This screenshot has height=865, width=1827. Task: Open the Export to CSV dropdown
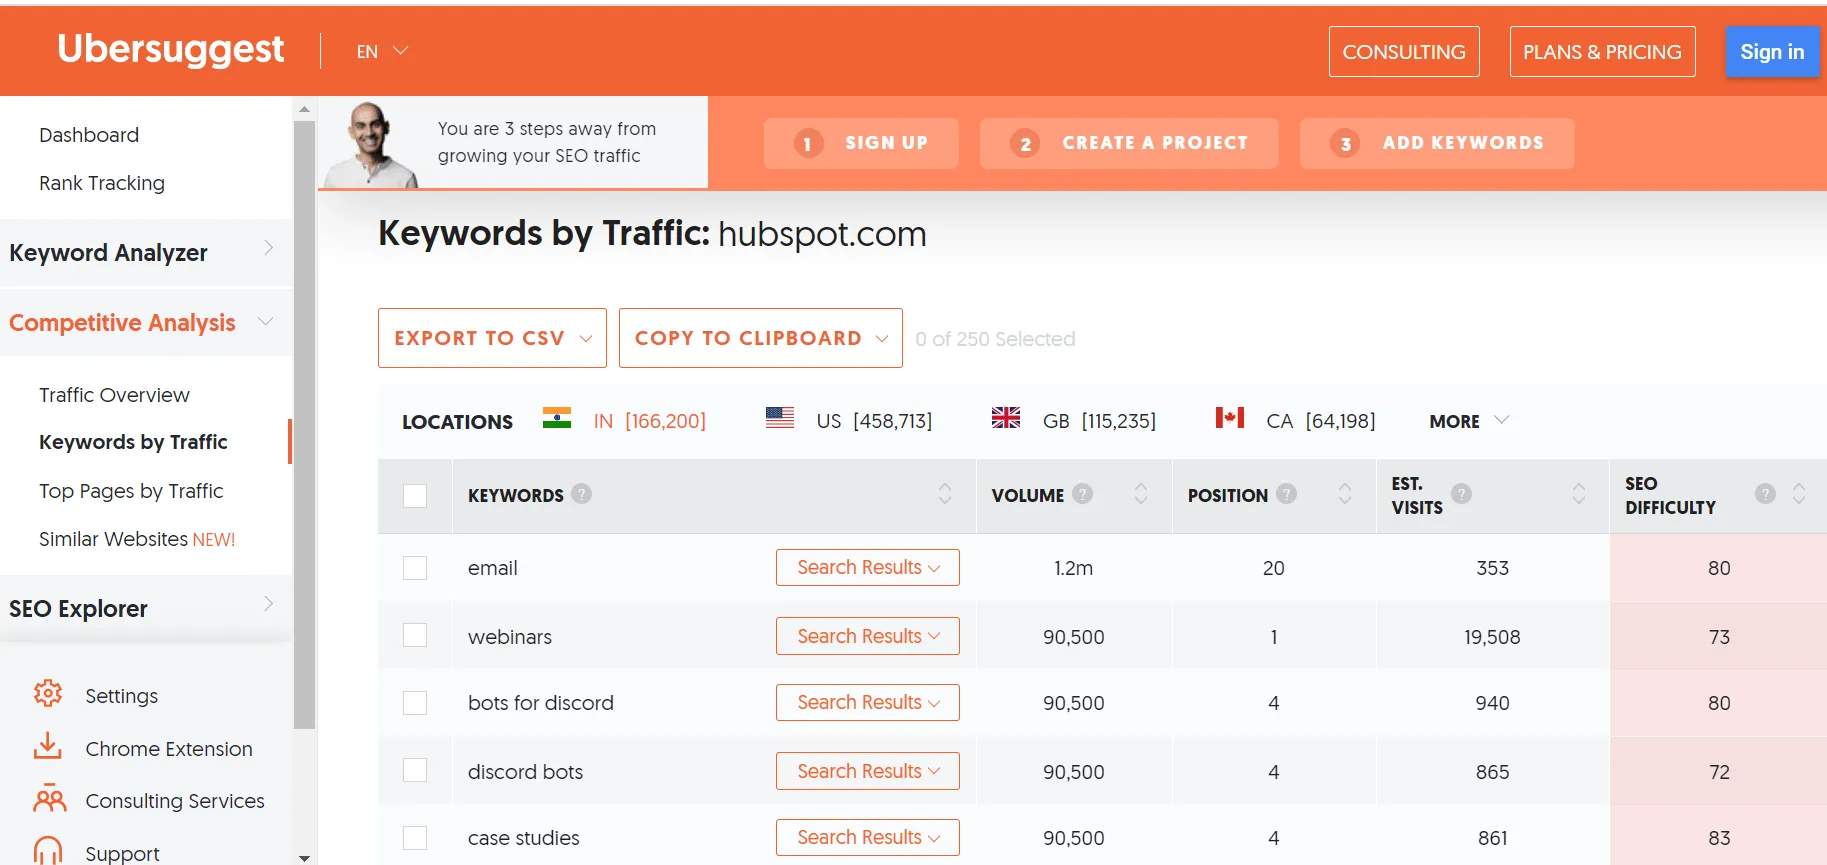click(492, 338)
